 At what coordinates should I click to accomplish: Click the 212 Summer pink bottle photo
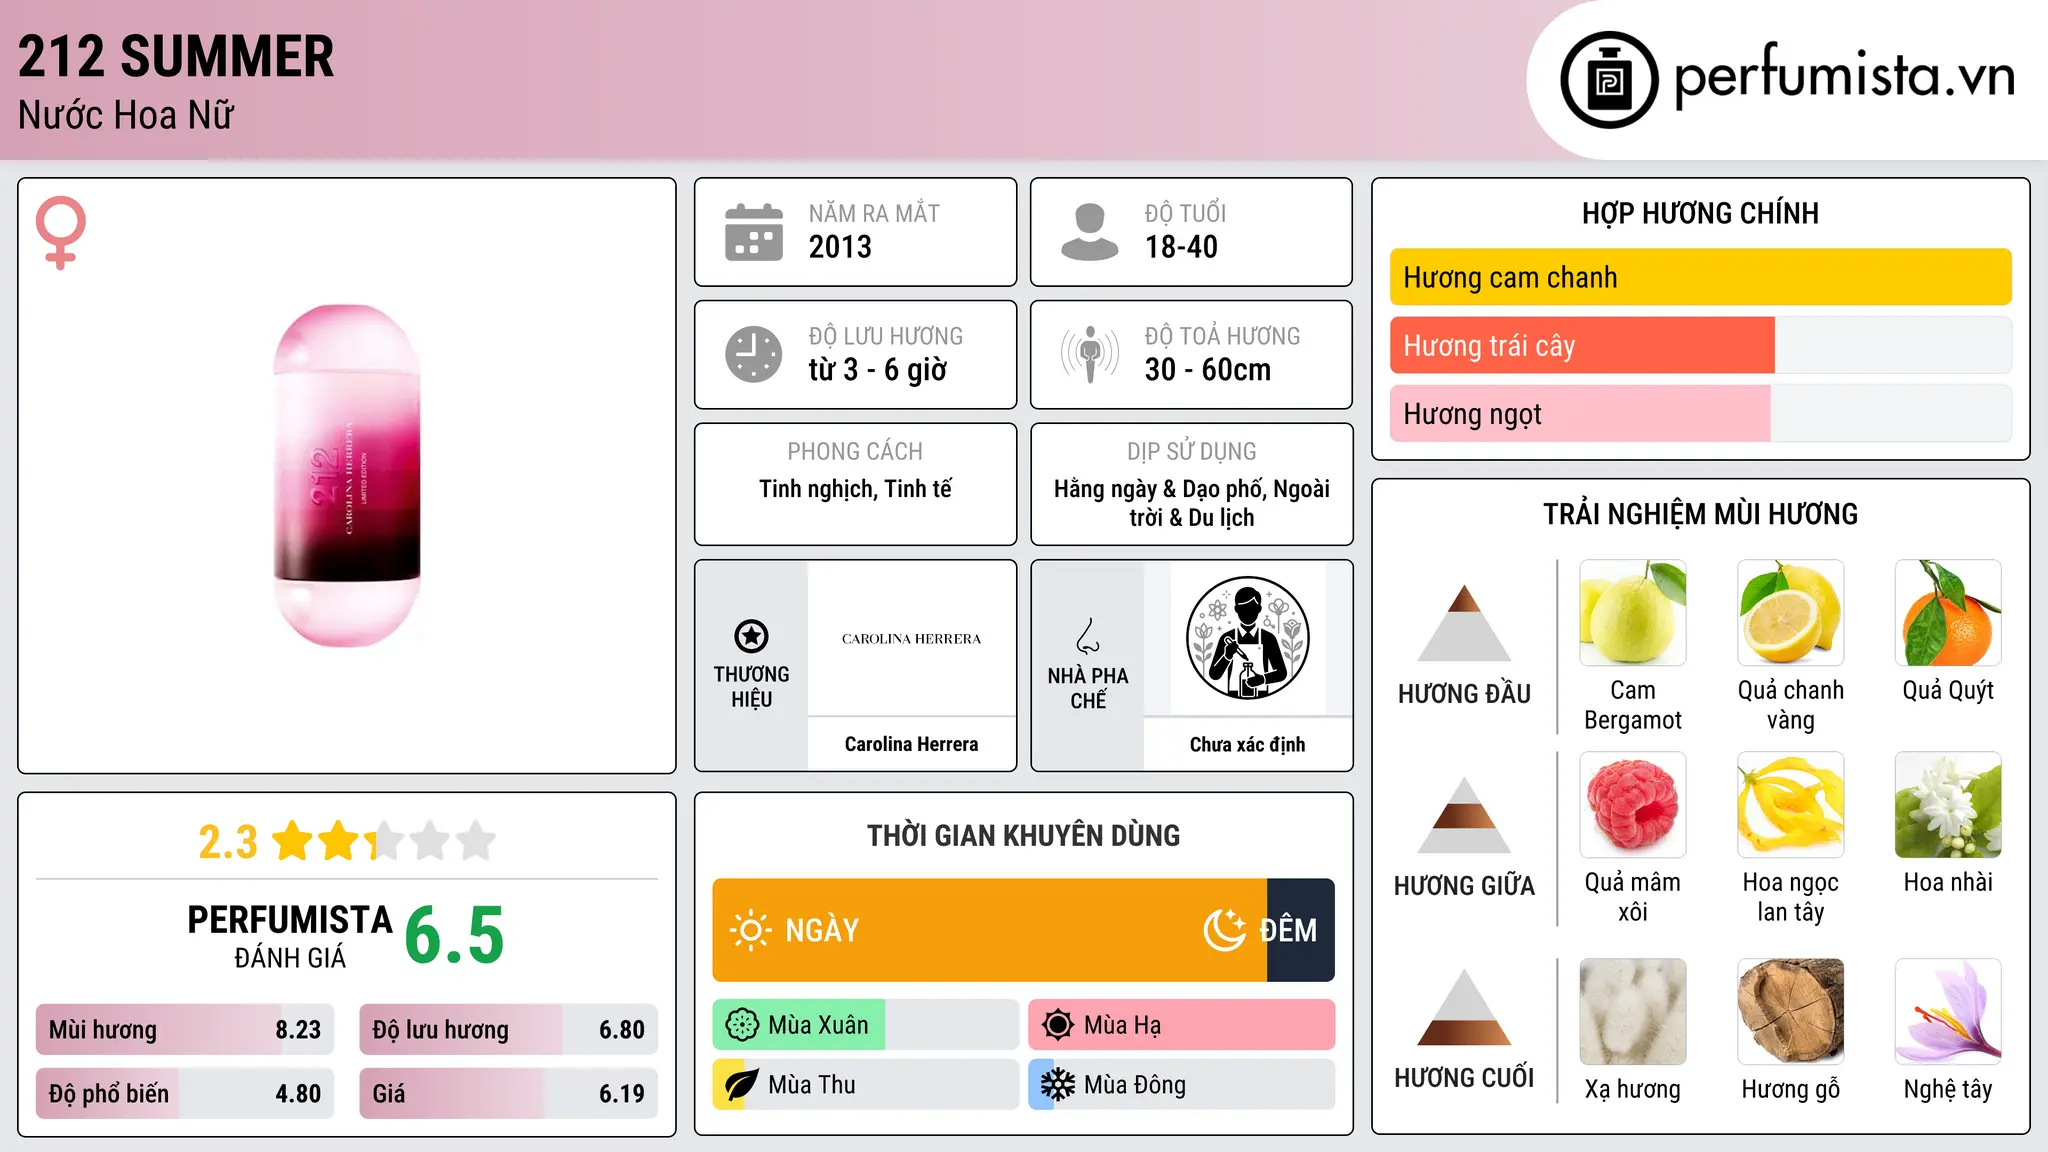coord(347,476)
